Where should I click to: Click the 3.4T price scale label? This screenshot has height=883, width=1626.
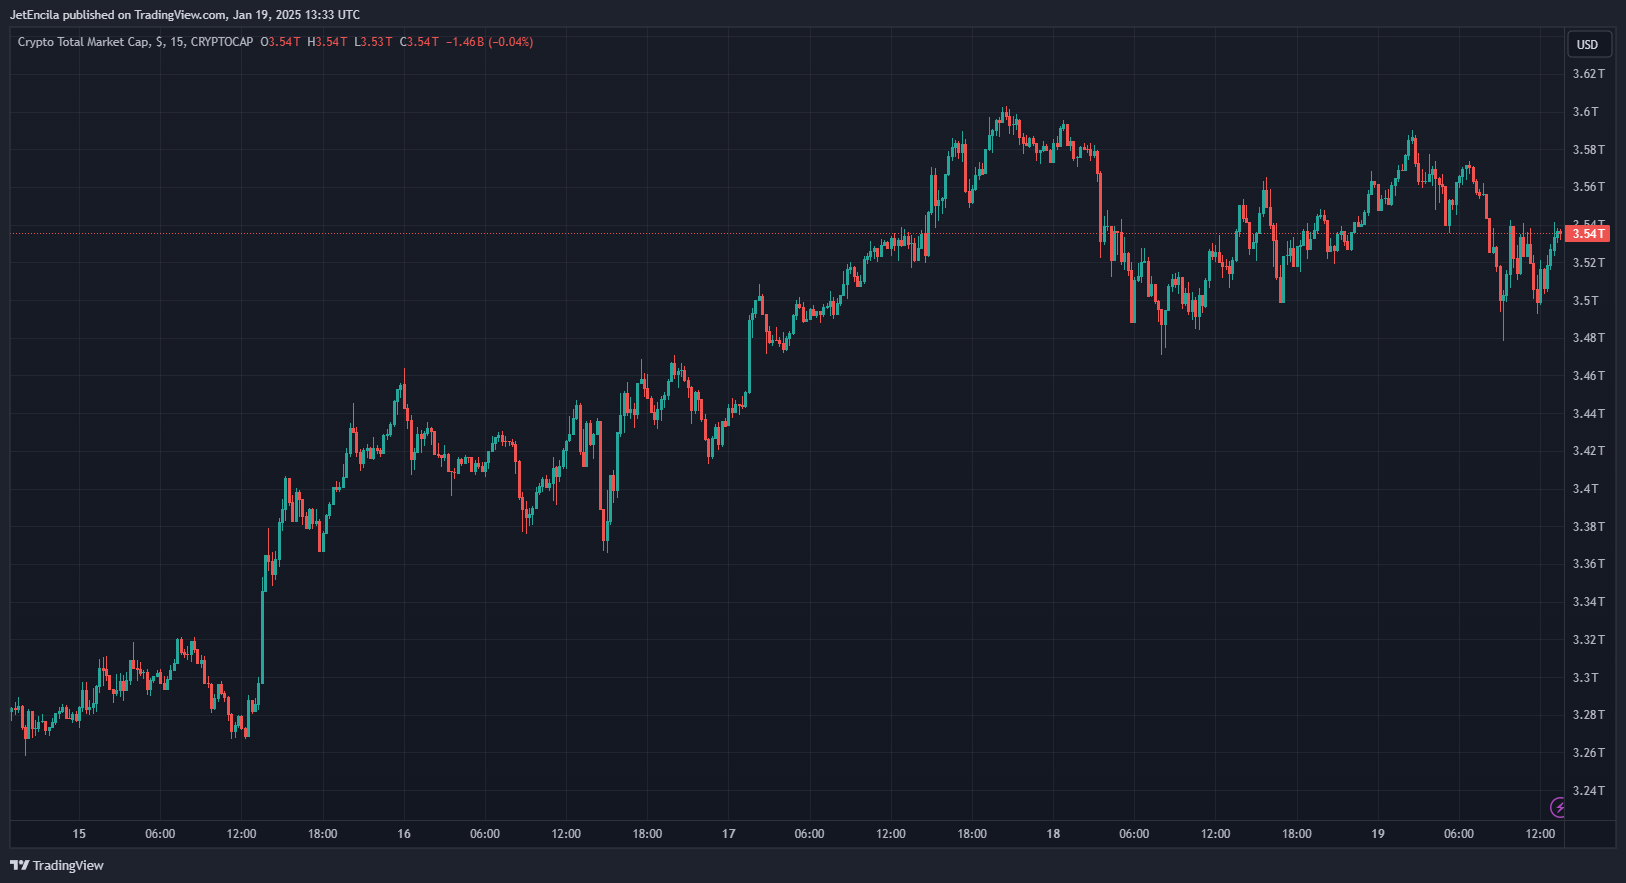pos(1586,489)
